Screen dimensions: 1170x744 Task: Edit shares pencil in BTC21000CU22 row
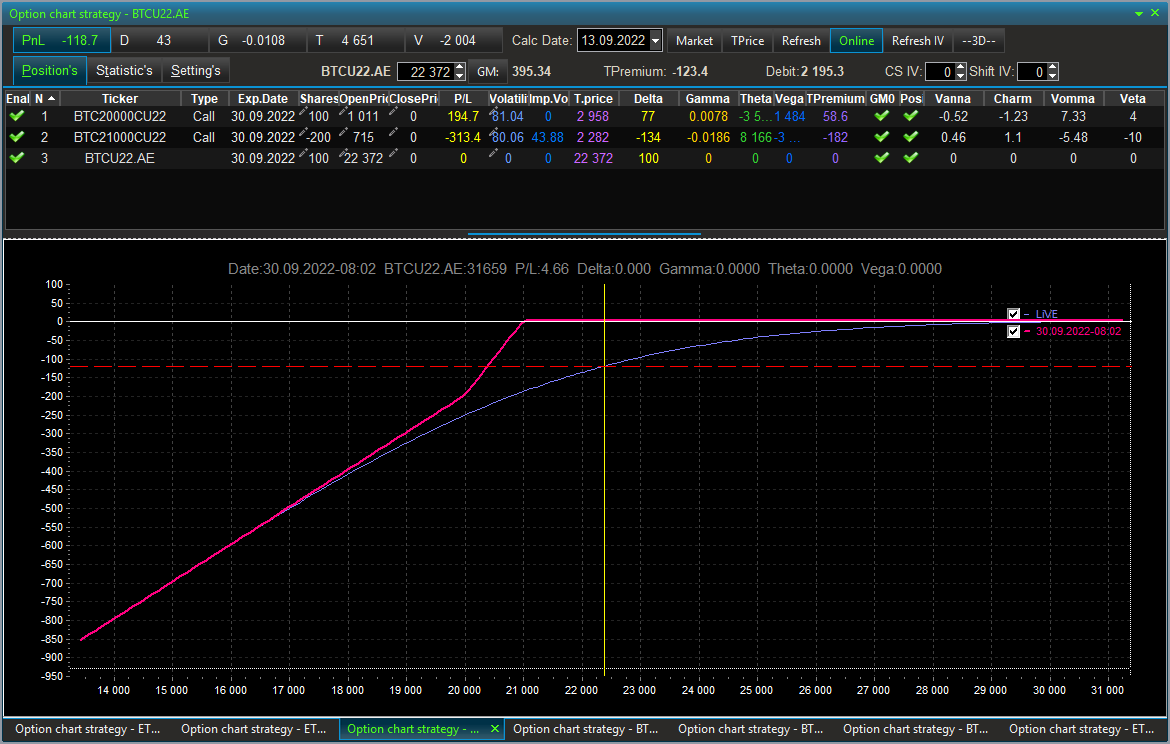[303, 133]
